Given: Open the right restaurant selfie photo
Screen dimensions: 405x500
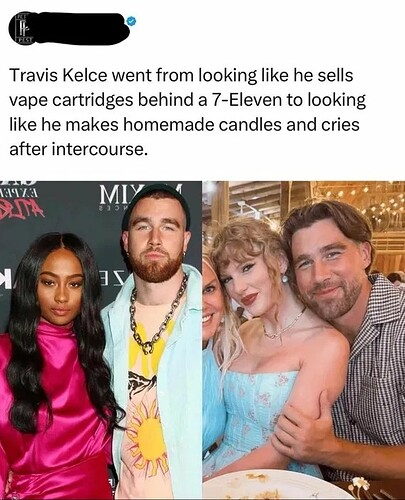Looking at the screenshot, I should point(304,340).
